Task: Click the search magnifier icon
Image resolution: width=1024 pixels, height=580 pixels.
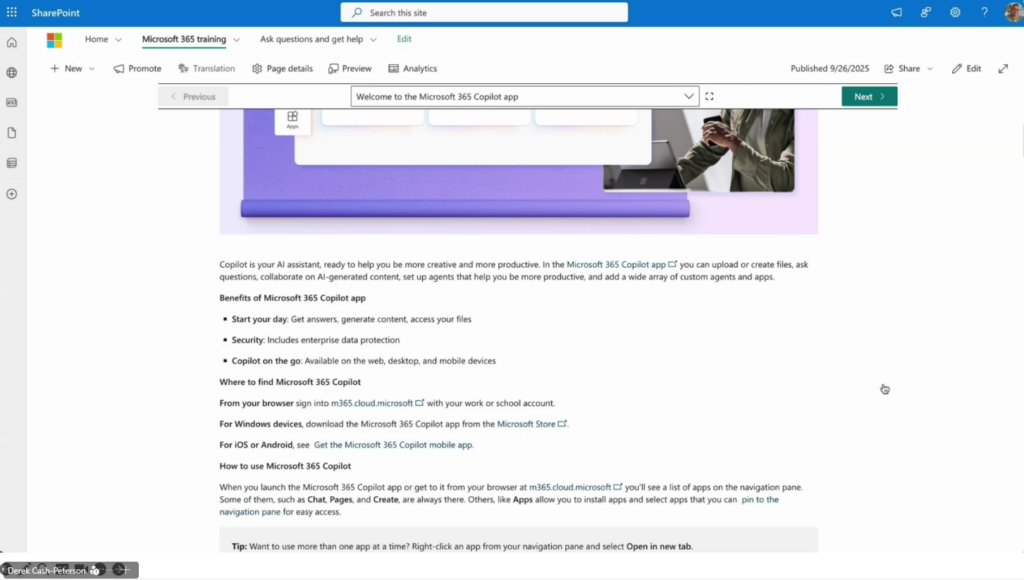Action: (357, 12)
